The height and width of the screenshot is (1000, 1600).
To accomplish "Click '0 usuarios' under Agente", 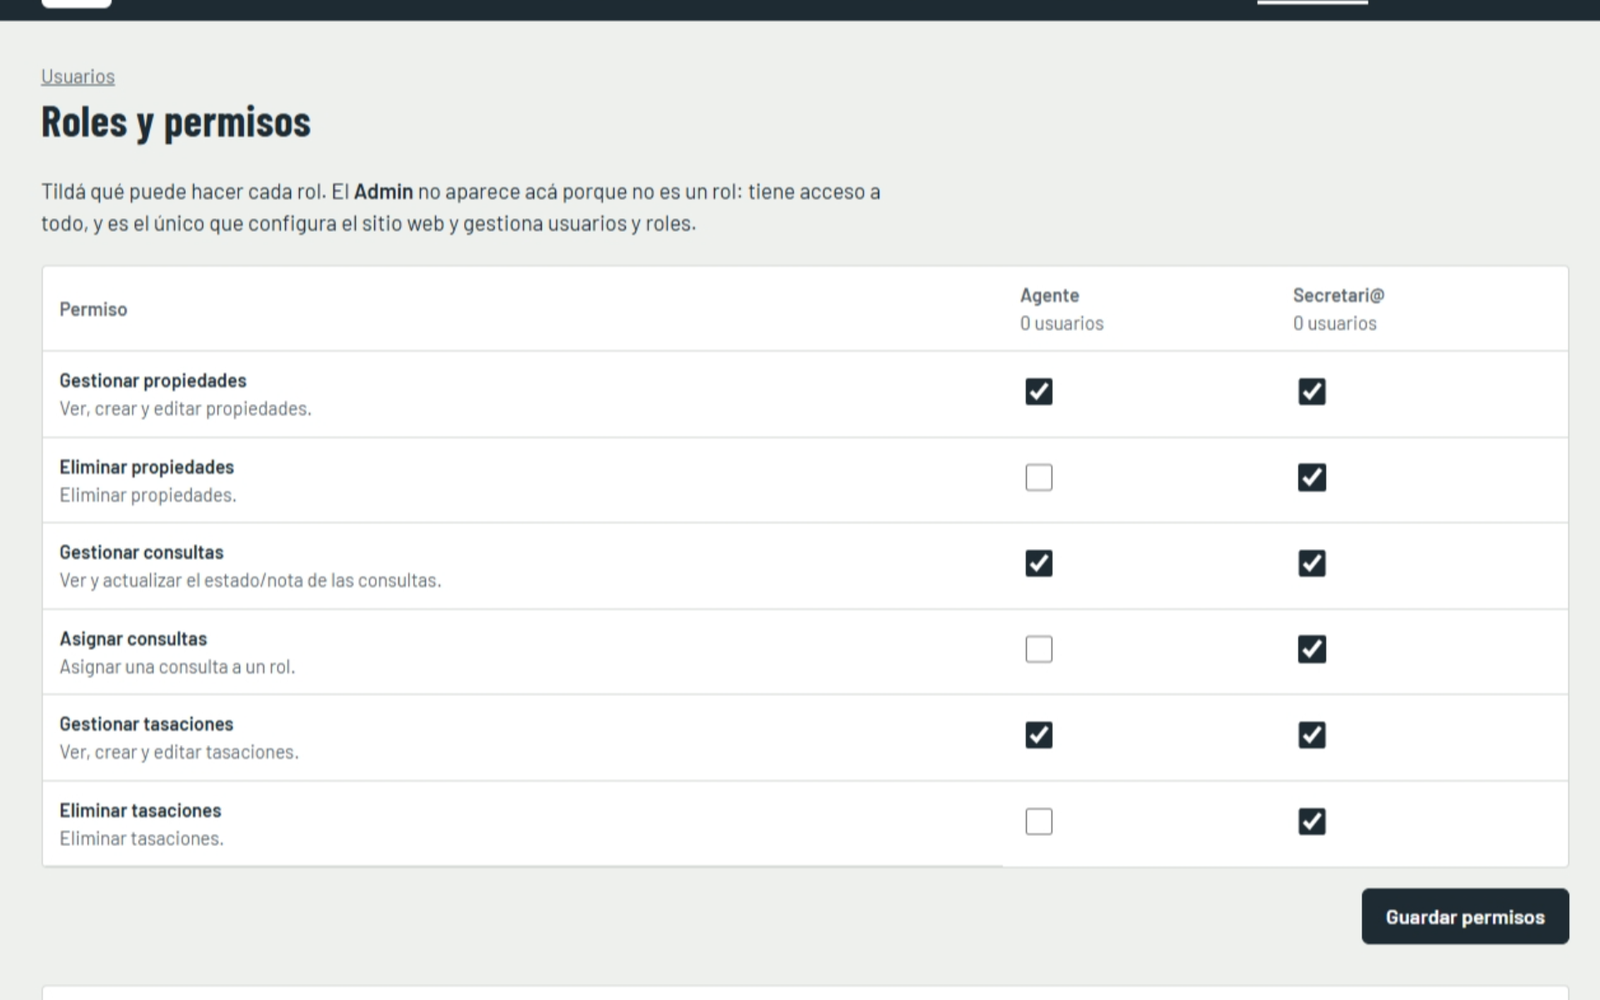I will (x=1062, y=323).
